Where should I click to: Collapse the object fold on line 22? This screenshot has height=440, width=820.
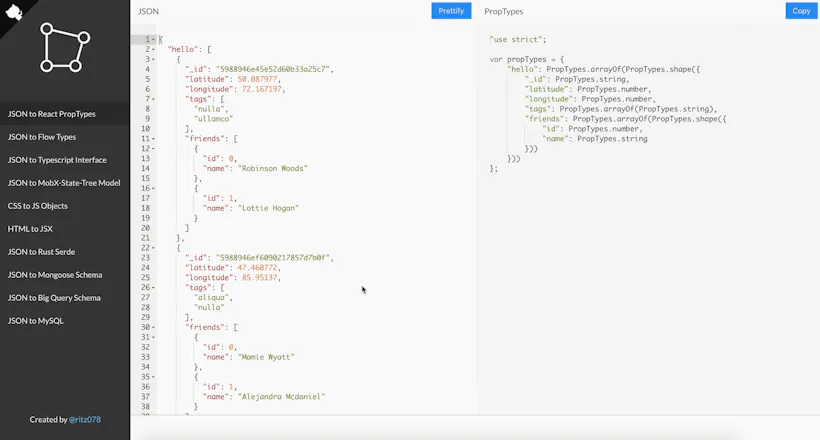153,248
